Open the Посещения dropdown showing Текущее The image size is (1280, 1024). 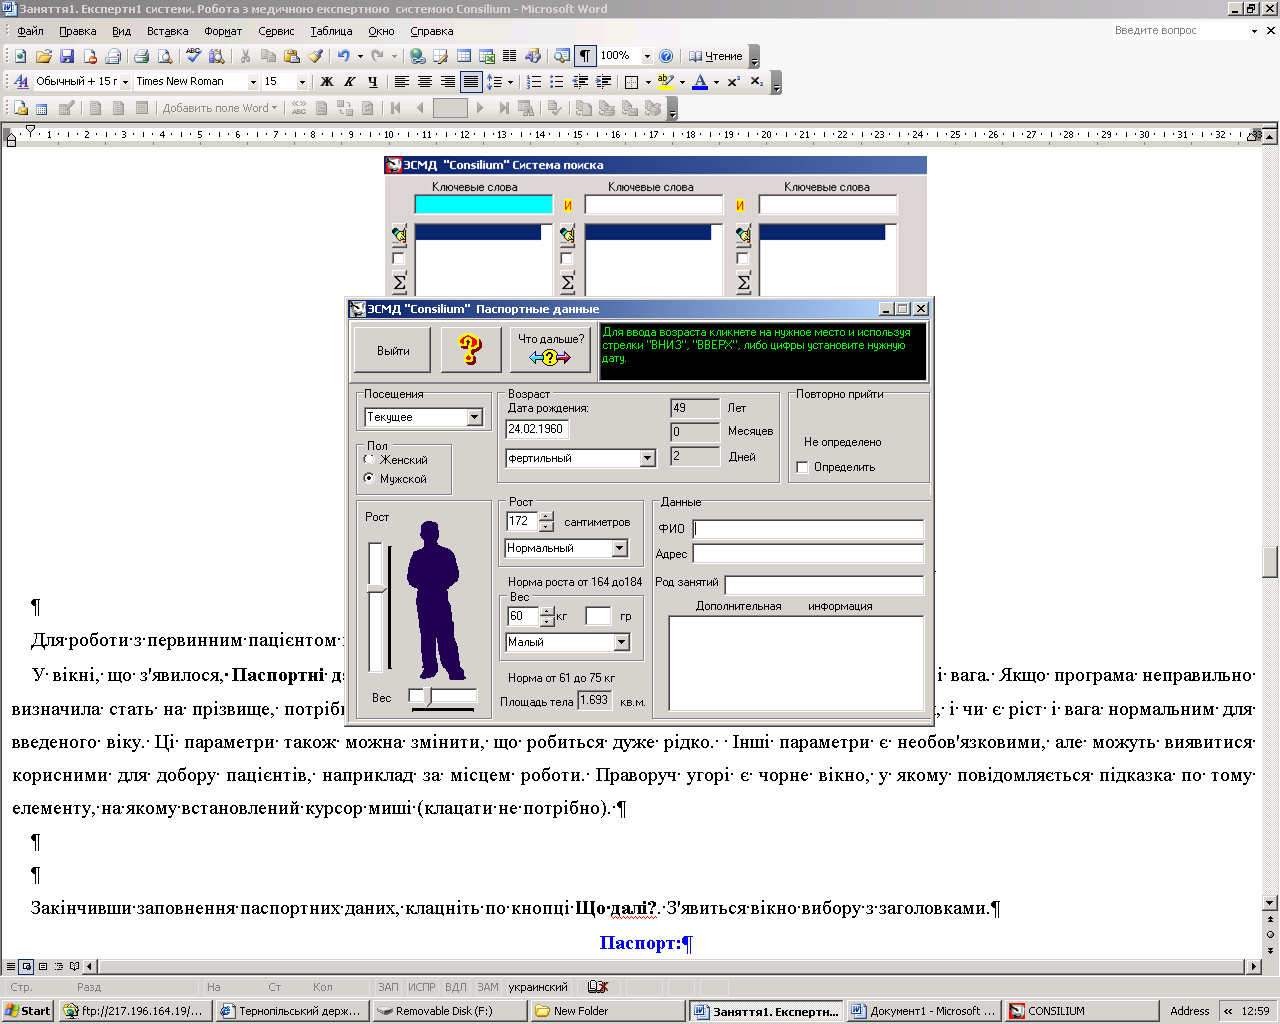pos(475,417)
